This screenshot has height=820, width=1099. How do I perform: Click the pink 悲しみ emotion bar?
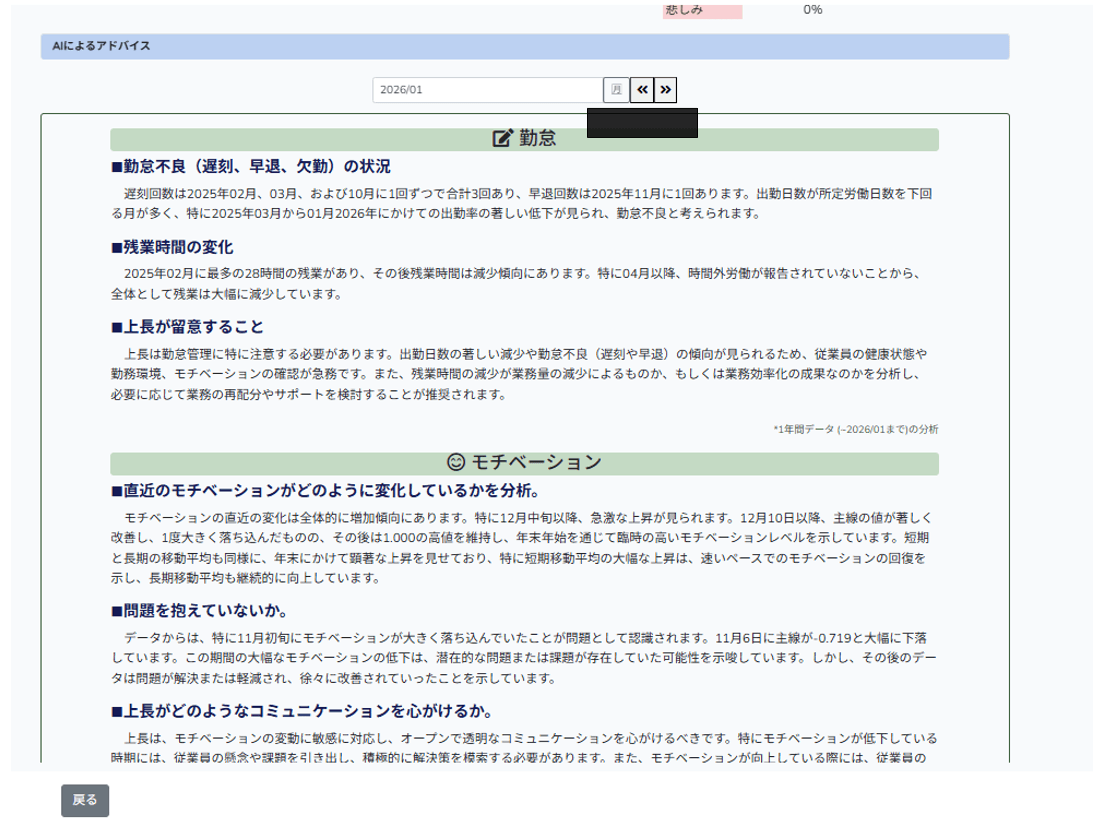click(x=702, y=11)
